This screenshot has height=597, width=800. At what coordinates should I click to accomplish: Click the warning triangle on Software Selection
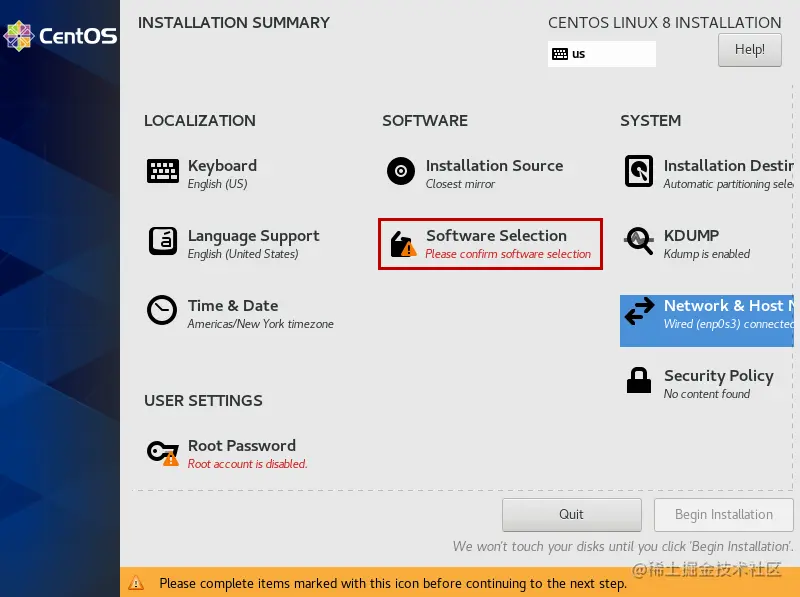(408, 249)
